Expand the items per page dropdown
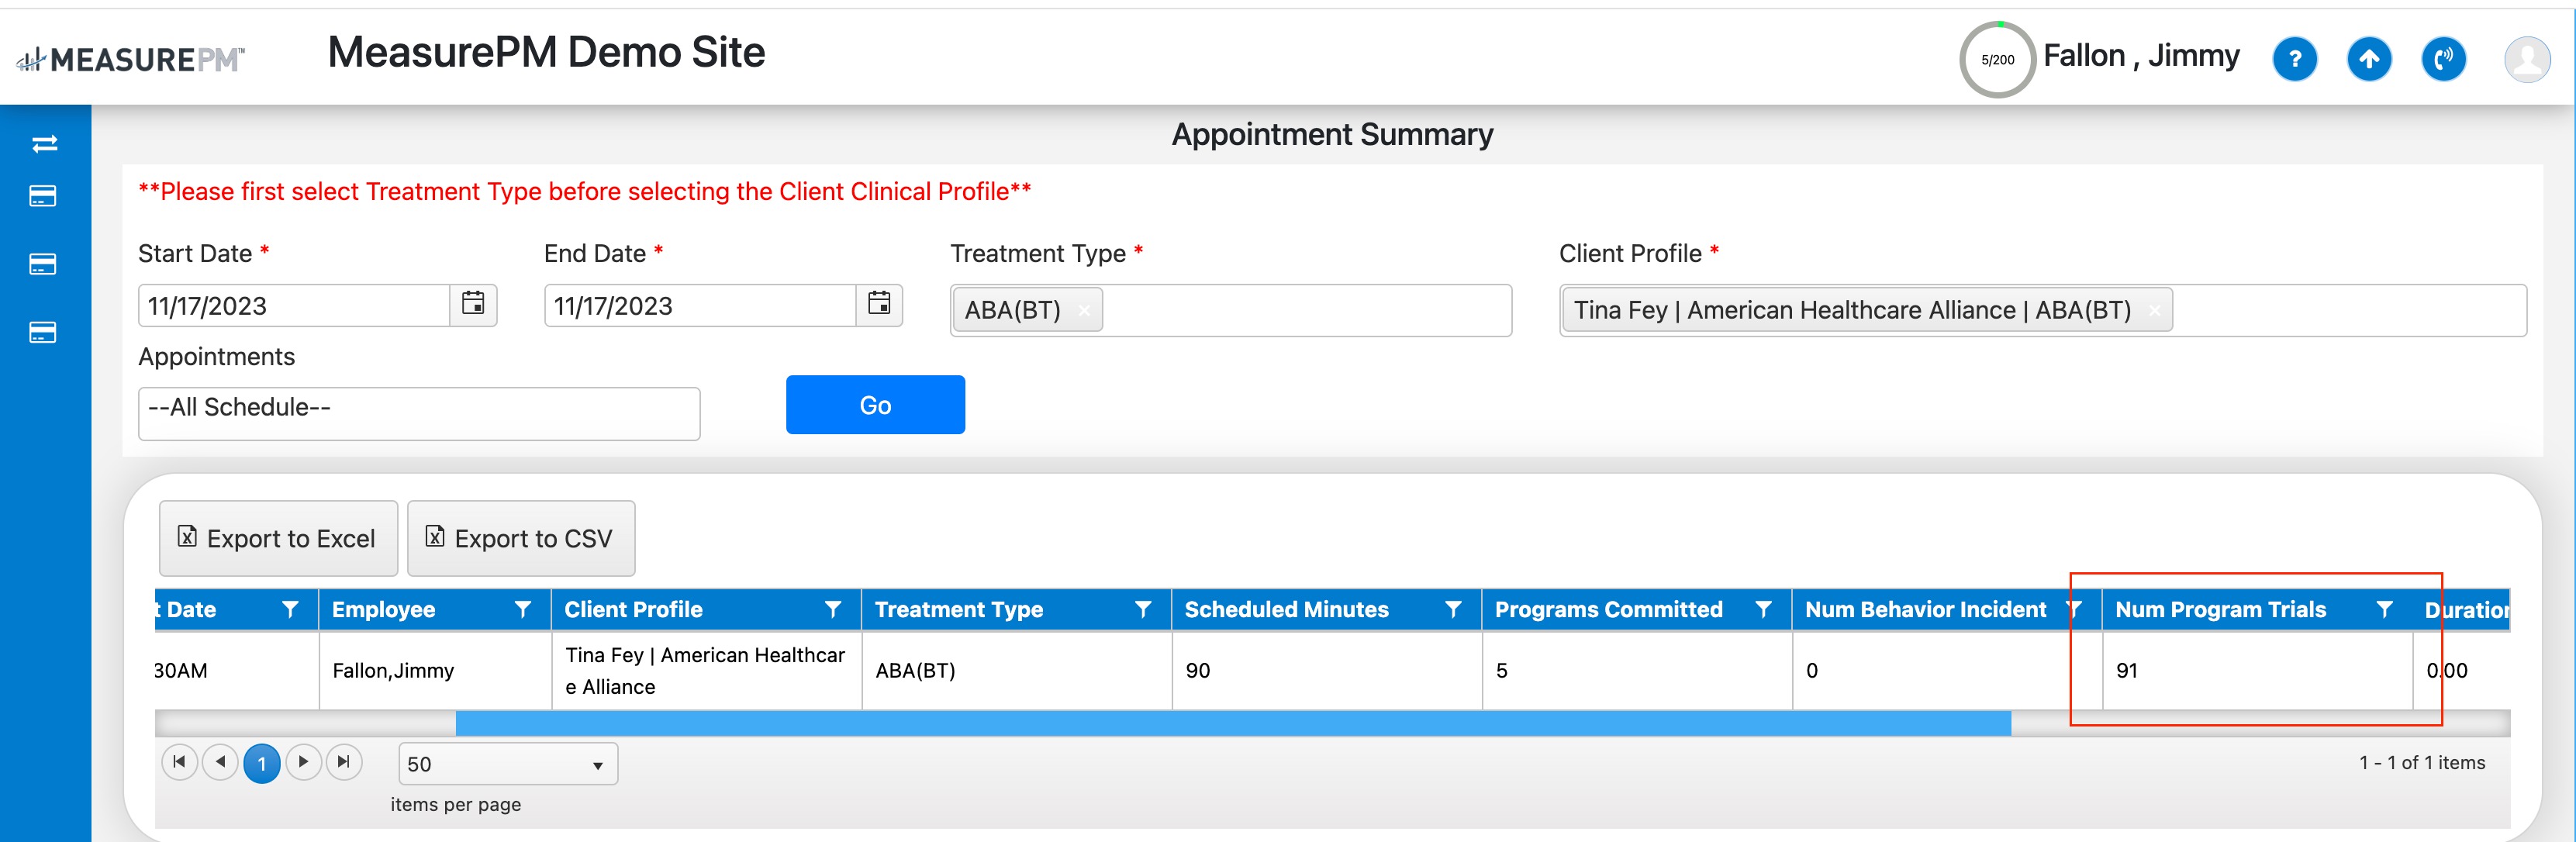The width and height of the screenshot is (2576, 842). pyautogui.click(x=597, y=765)
